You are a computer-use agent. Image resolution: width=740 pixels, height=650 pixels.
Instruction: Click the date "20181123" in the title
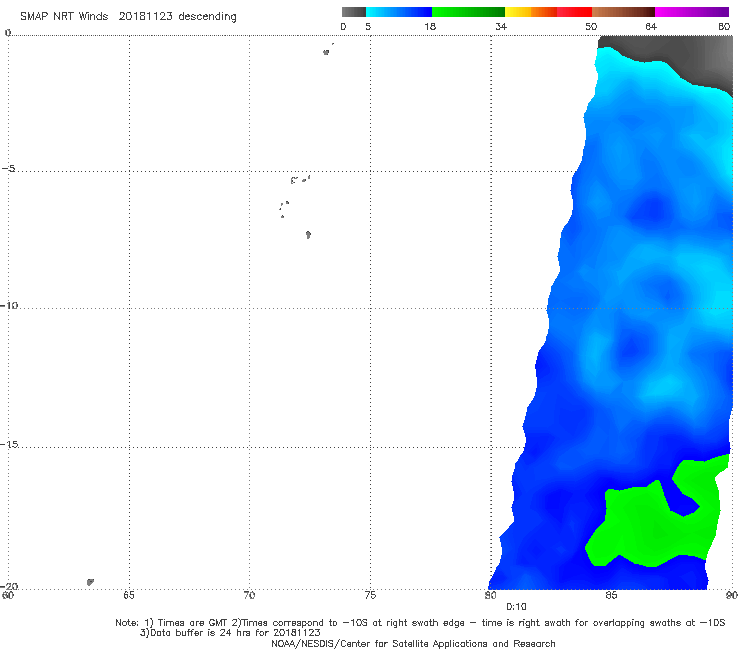pos(145,17)
